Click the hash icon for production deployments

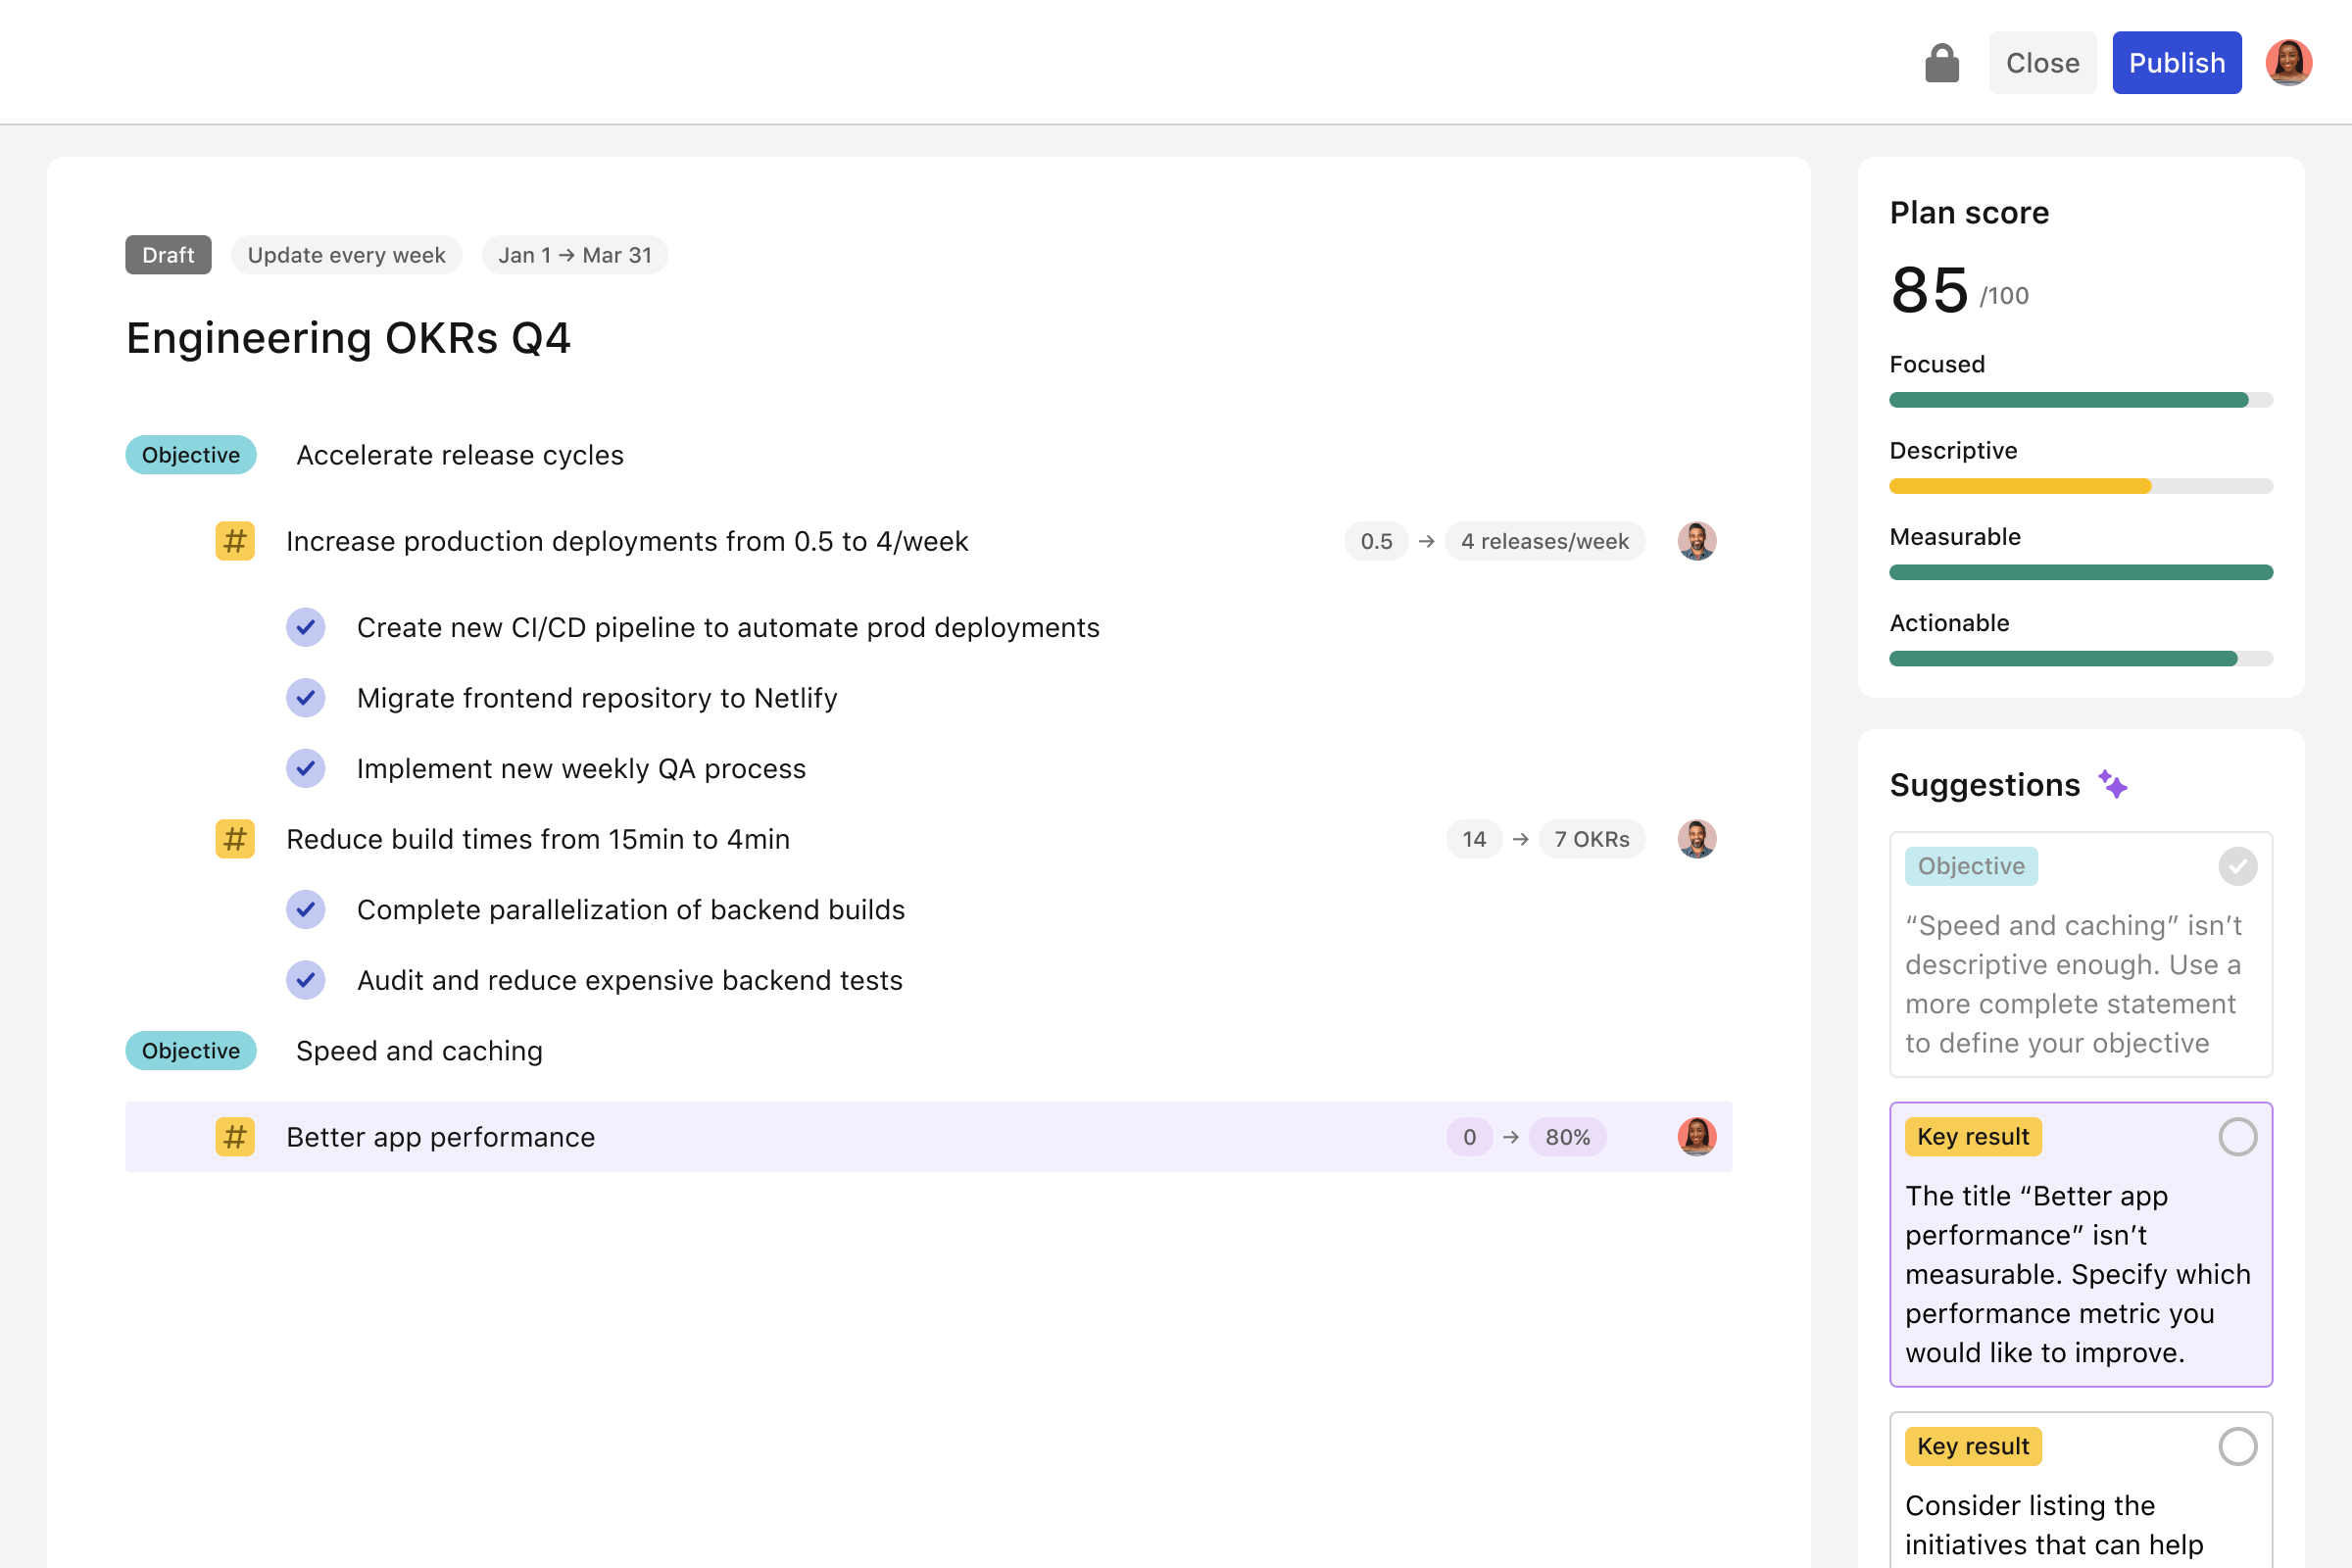(235, 541)
